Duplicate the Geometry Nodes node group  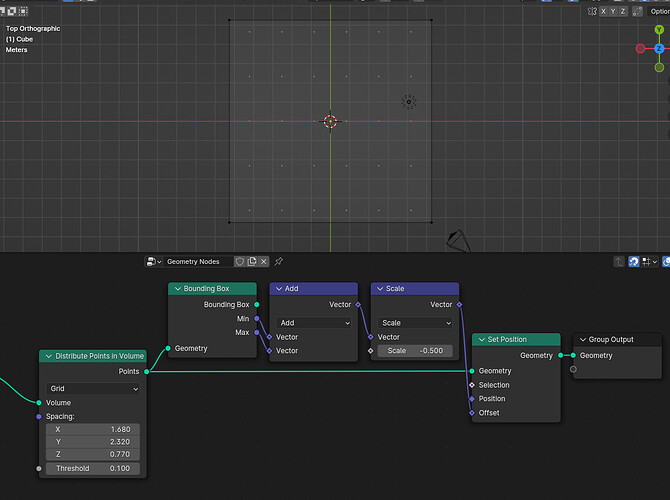(x=252, y=262)
